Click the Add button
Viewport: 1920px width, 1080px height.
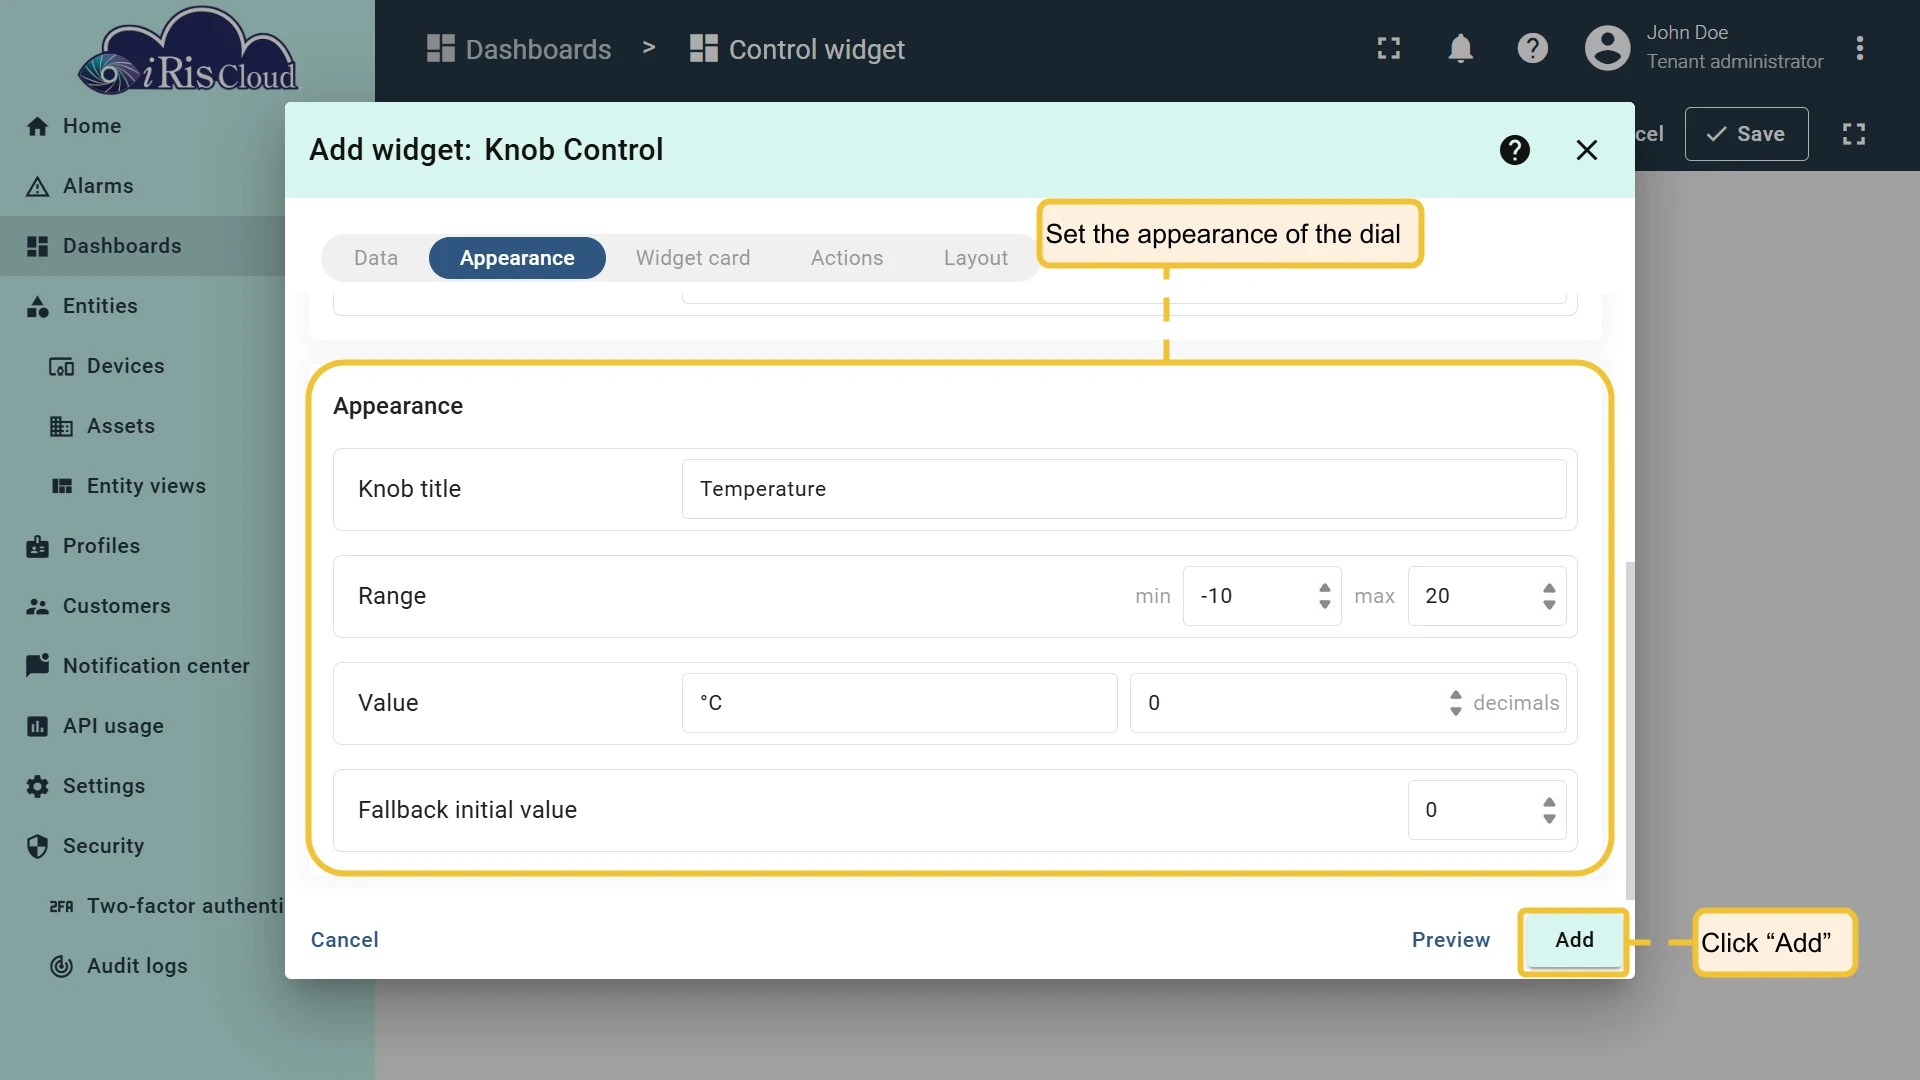click(x=1575, y=940)
